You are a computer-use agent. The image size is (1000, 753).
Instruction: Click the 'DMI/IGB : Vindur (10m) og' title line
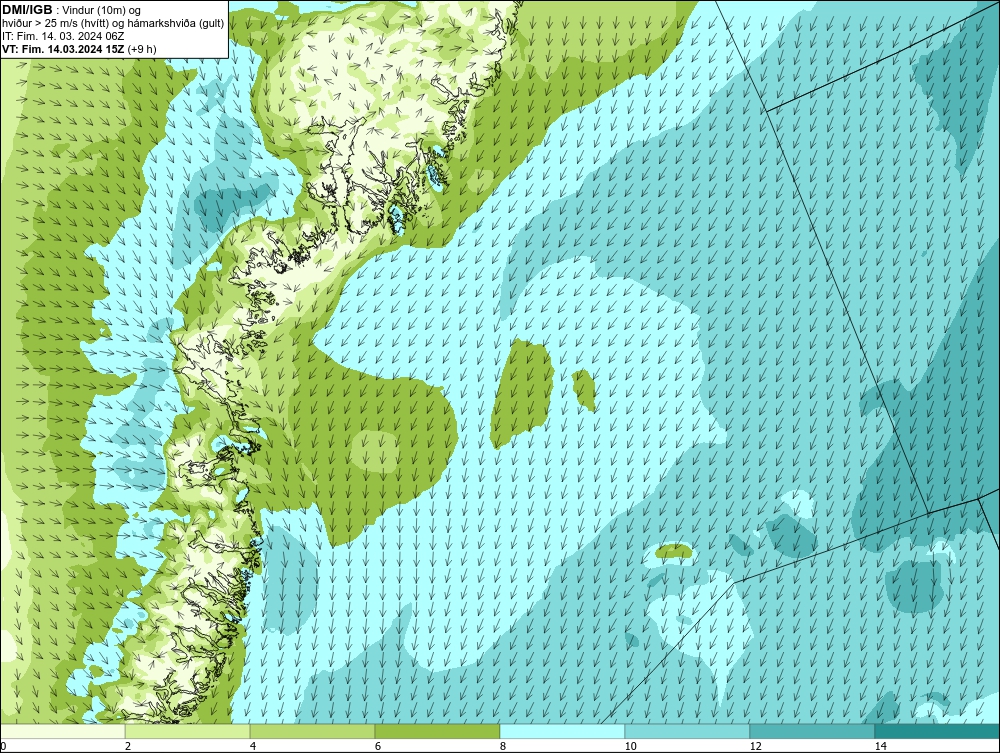point(71,10)
